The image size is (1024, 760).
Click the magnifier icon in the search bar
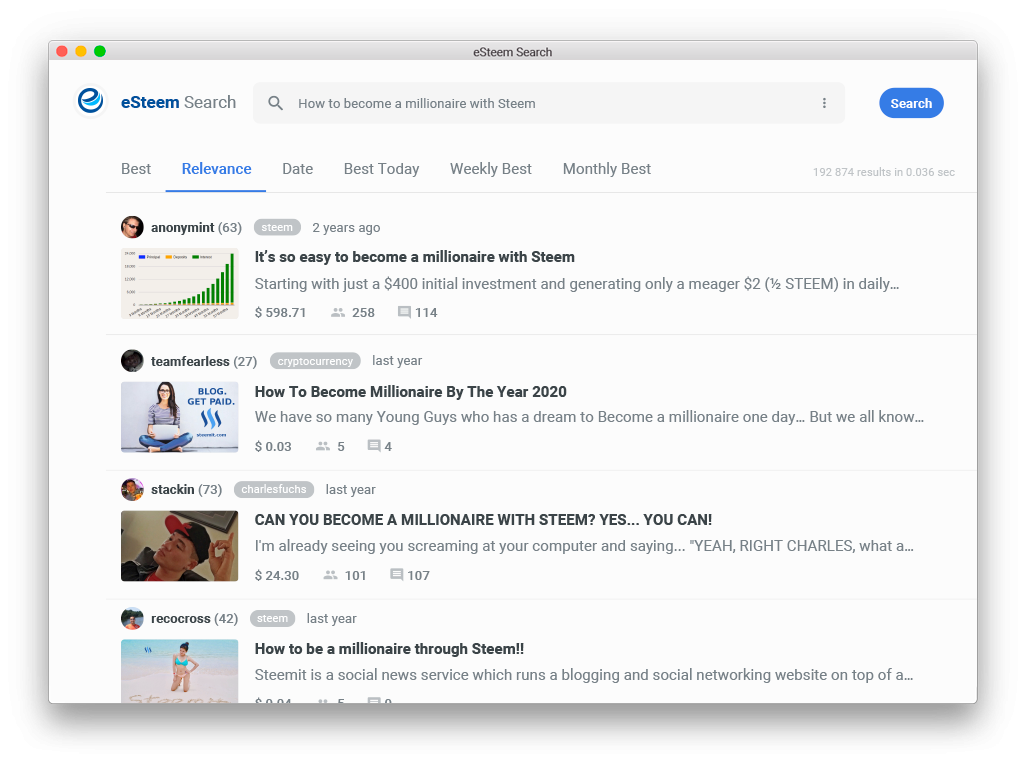[275, 103]
